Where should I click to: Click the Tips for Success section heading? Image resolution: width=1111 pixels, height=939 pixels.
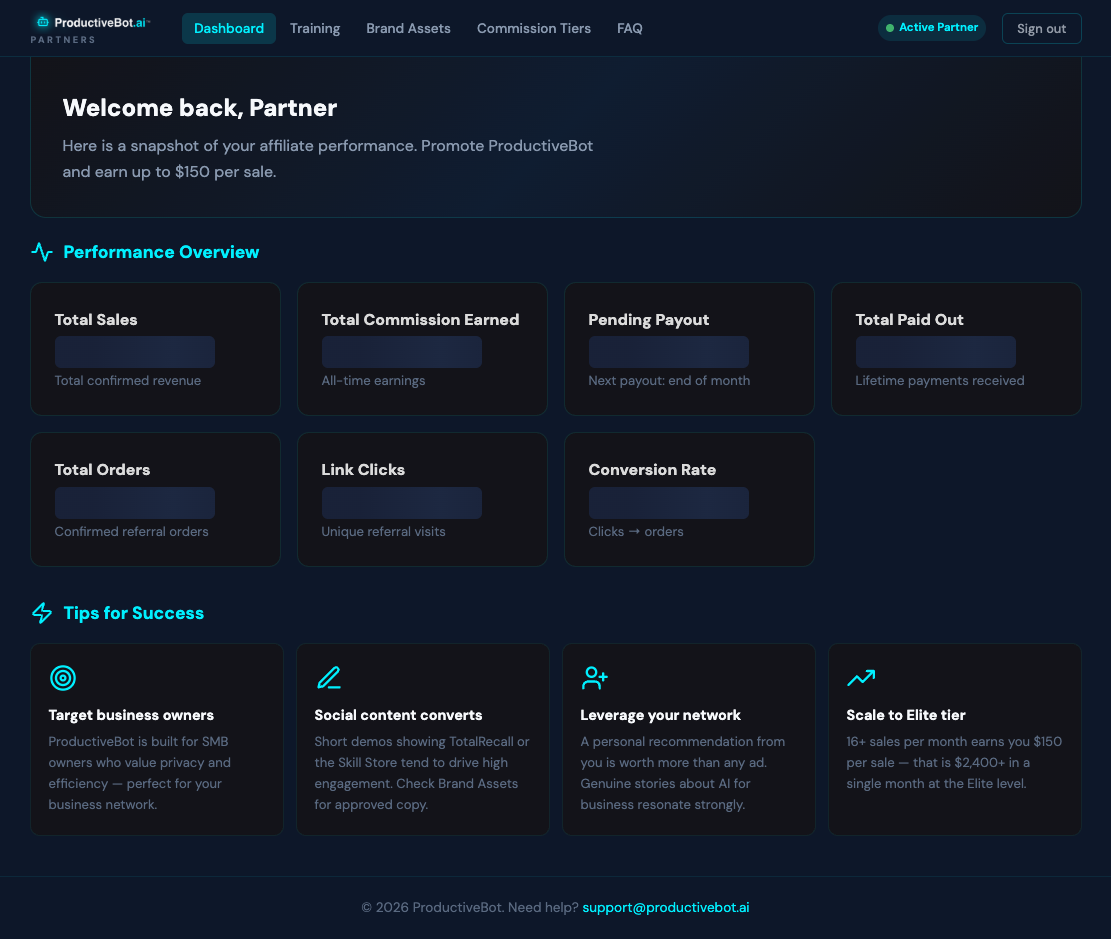(133, 613)
